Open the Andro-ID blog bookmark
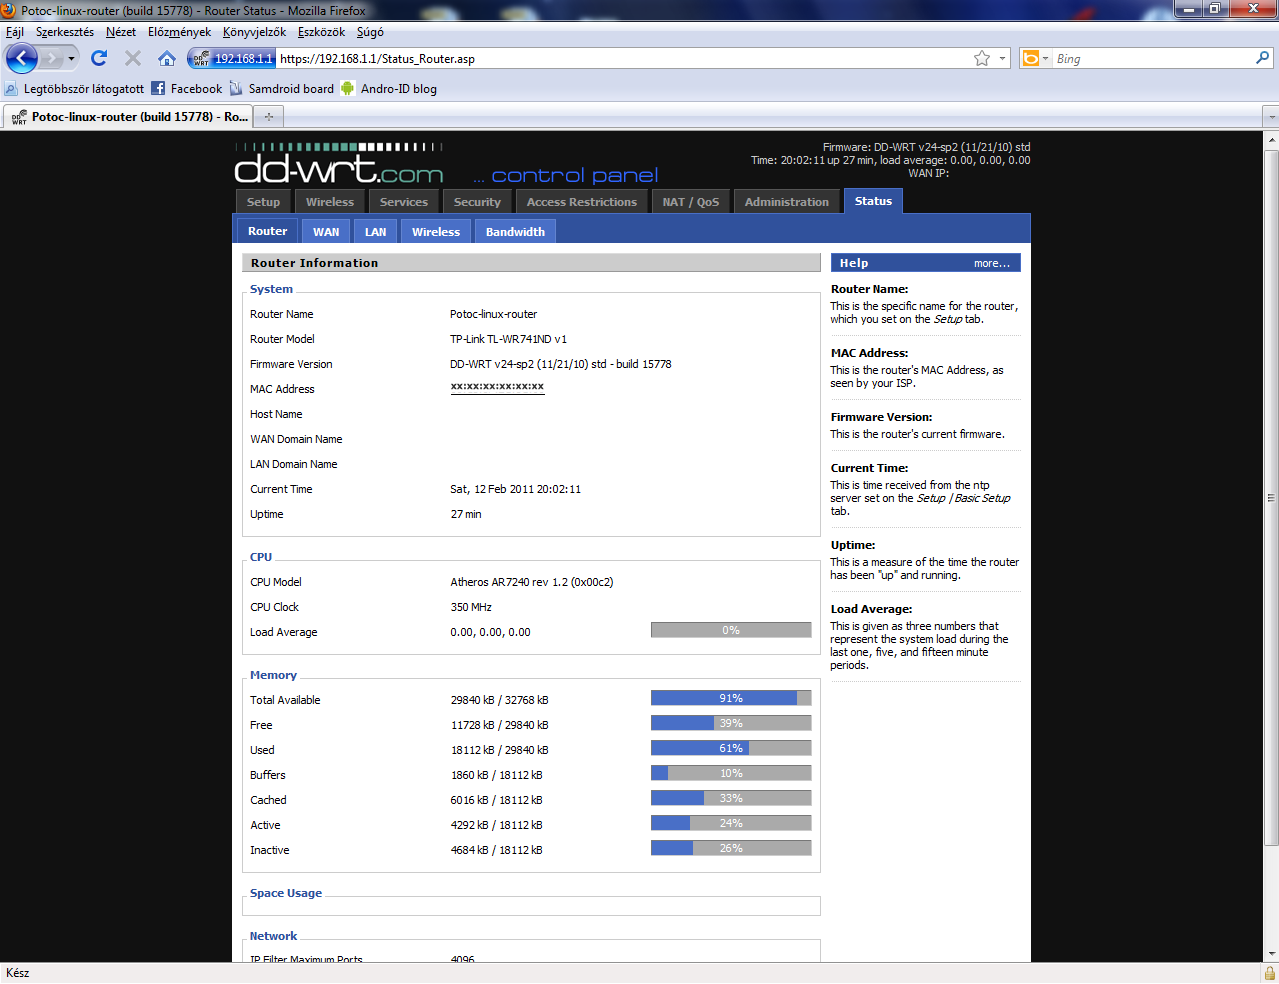The height and width of the screenshot is (984, 1279). pyautogui.click(x=389, y=88)
